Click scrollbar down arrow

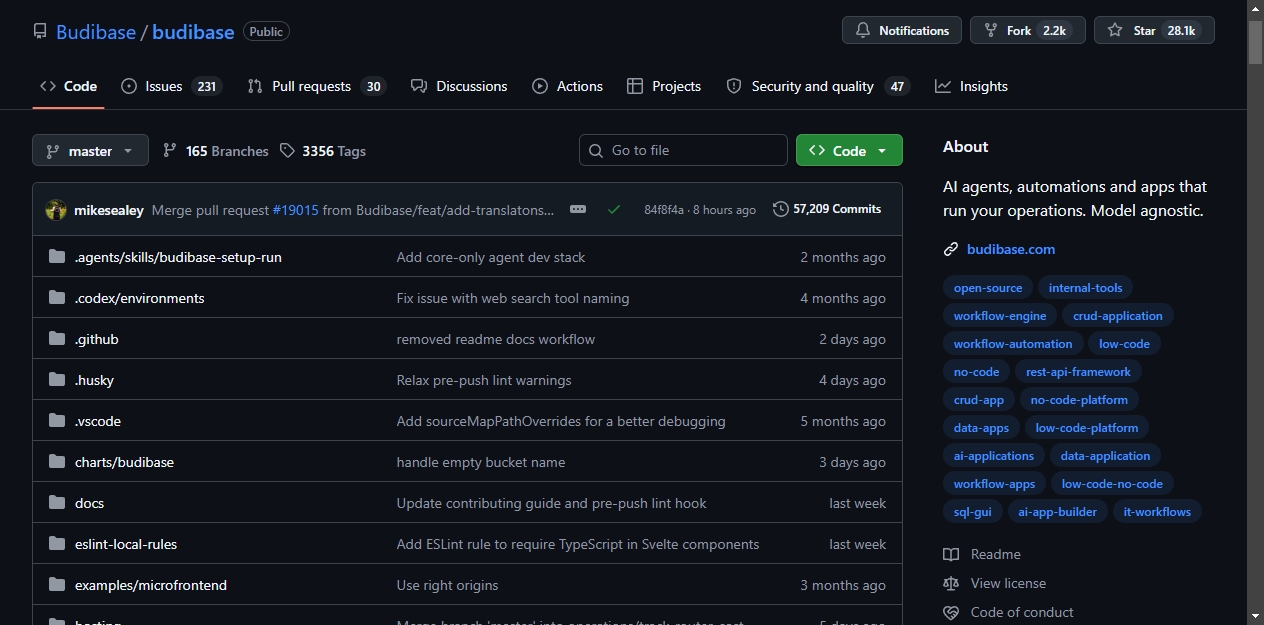(1255, 616)
